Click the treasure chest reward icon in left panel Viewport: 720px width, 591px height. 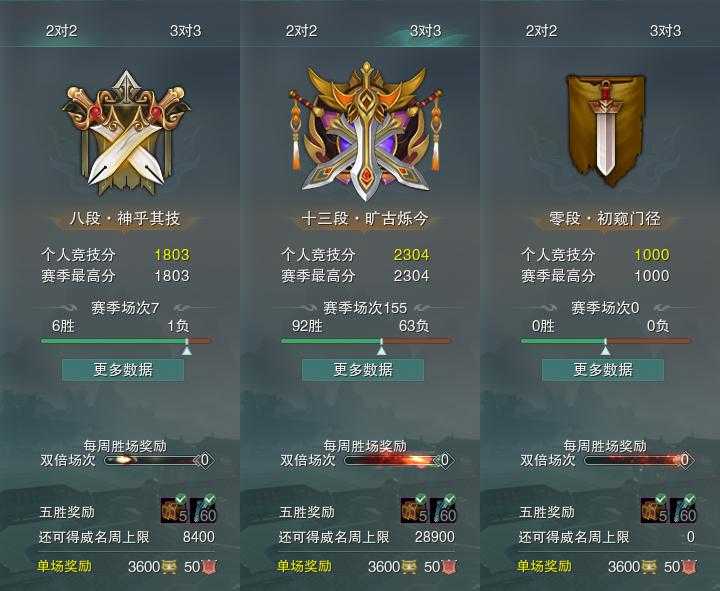point(174,510)
